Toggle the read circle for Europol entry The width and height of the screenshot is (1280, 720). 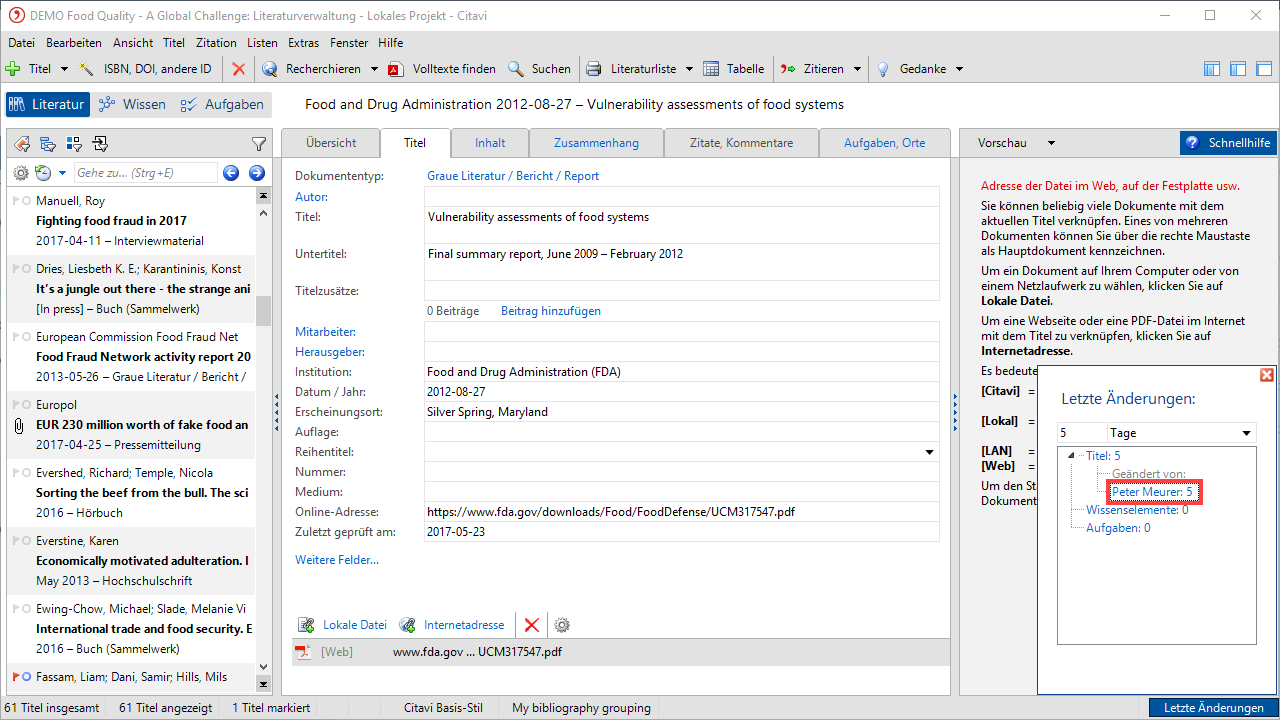pyautogui.click(x=27, y=405)
